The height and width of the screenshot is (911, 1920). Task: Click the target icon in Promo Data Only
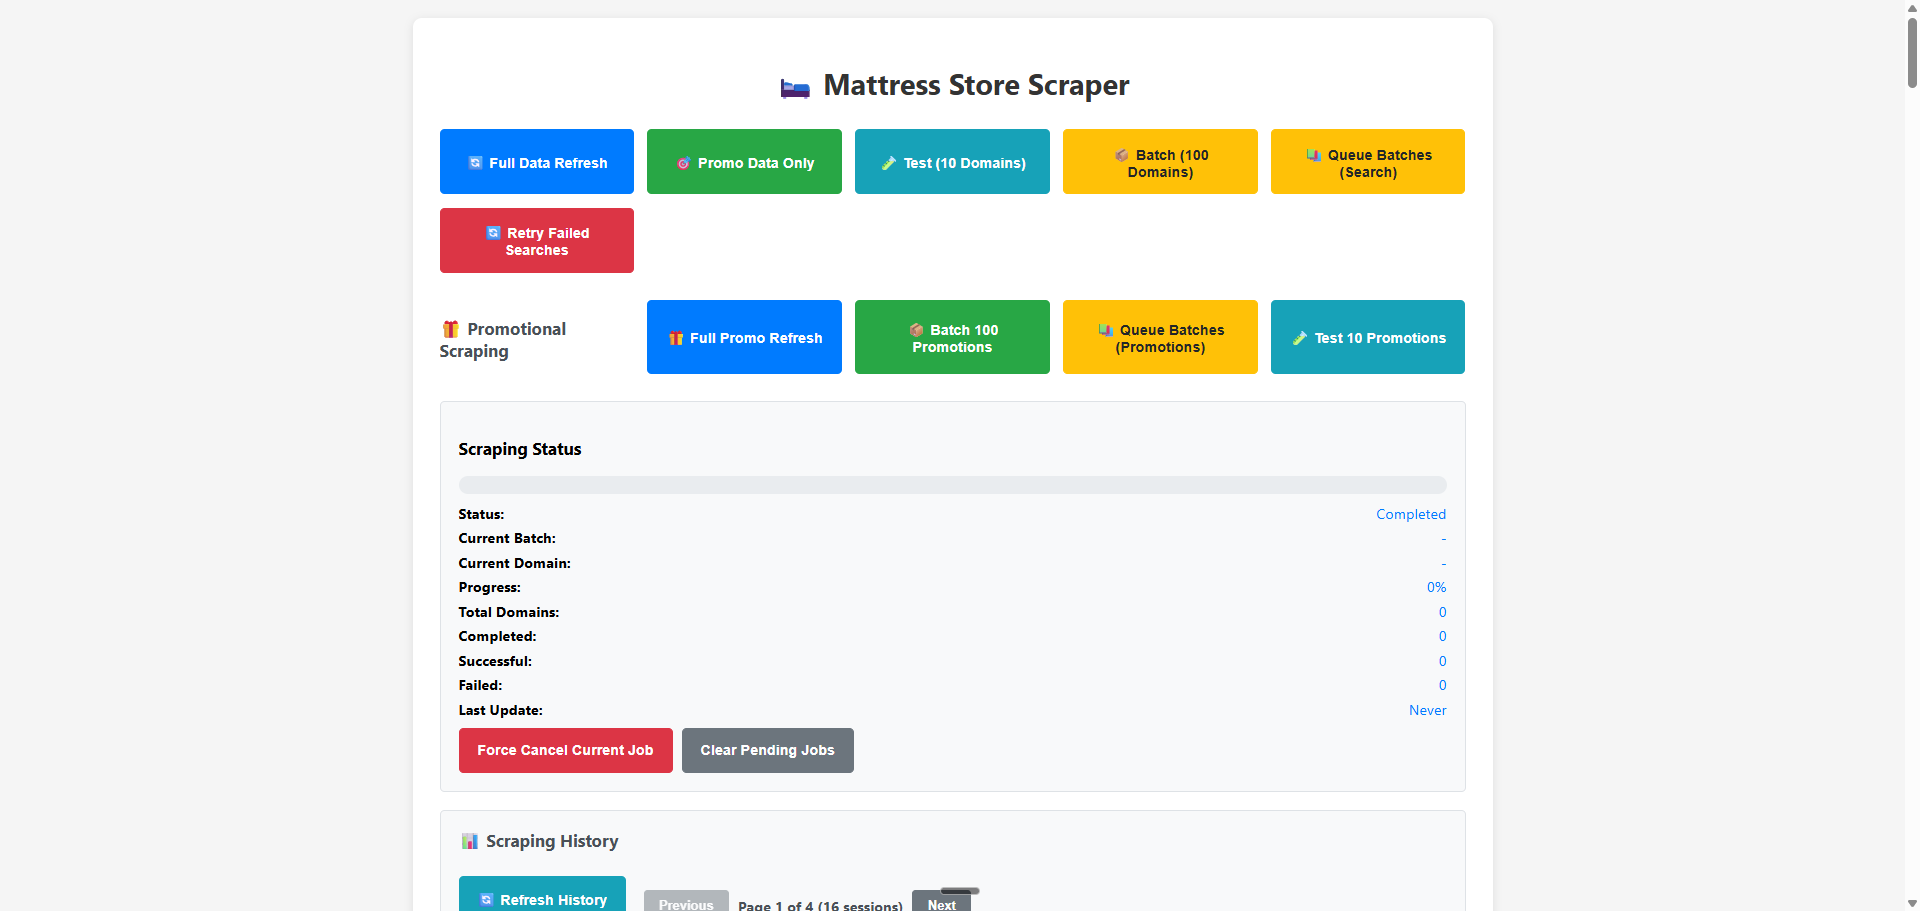coord(684,162)
